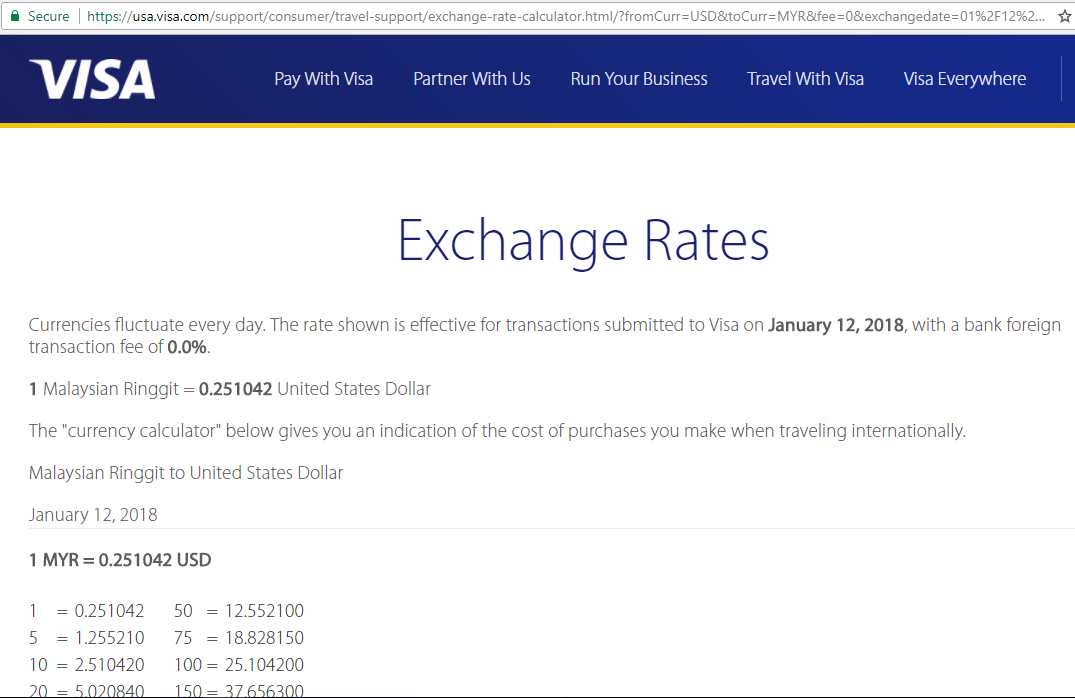The width and height of the screenshot is (1075, 698).
Task: Click the bold 0.251042 rate in sentence
Action: point(235,389)
